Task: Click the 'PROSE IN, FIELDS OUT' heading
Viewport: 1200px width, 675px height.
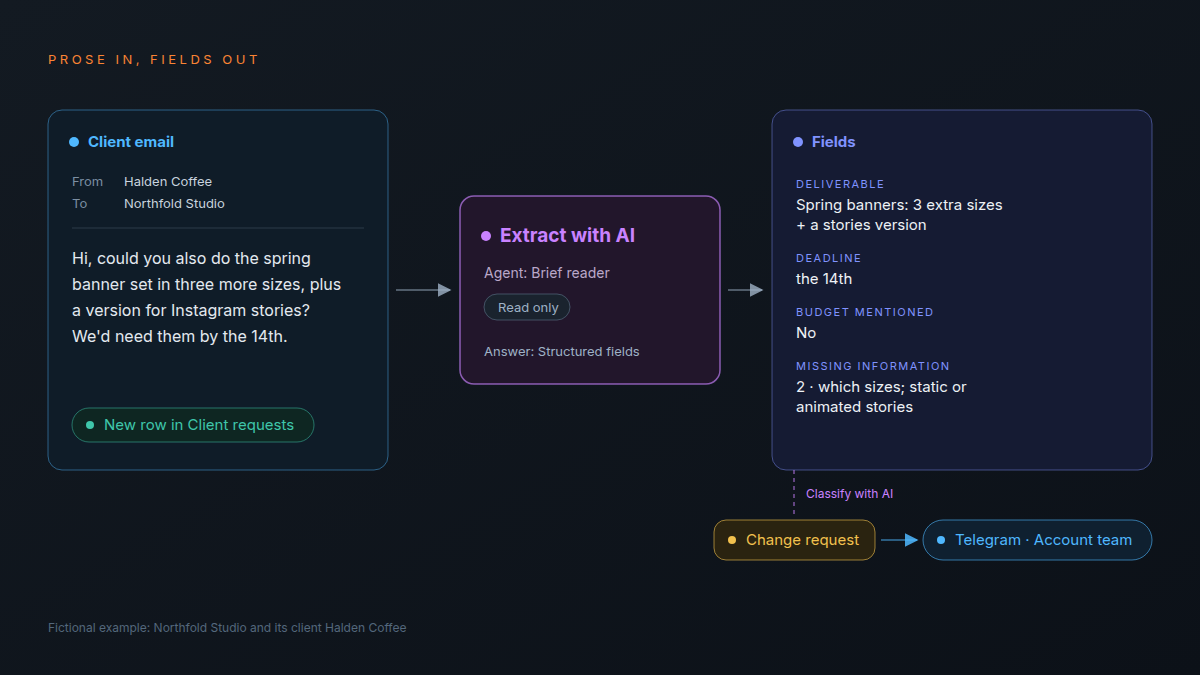Action: pyautogui.click(x=153, y=60)
